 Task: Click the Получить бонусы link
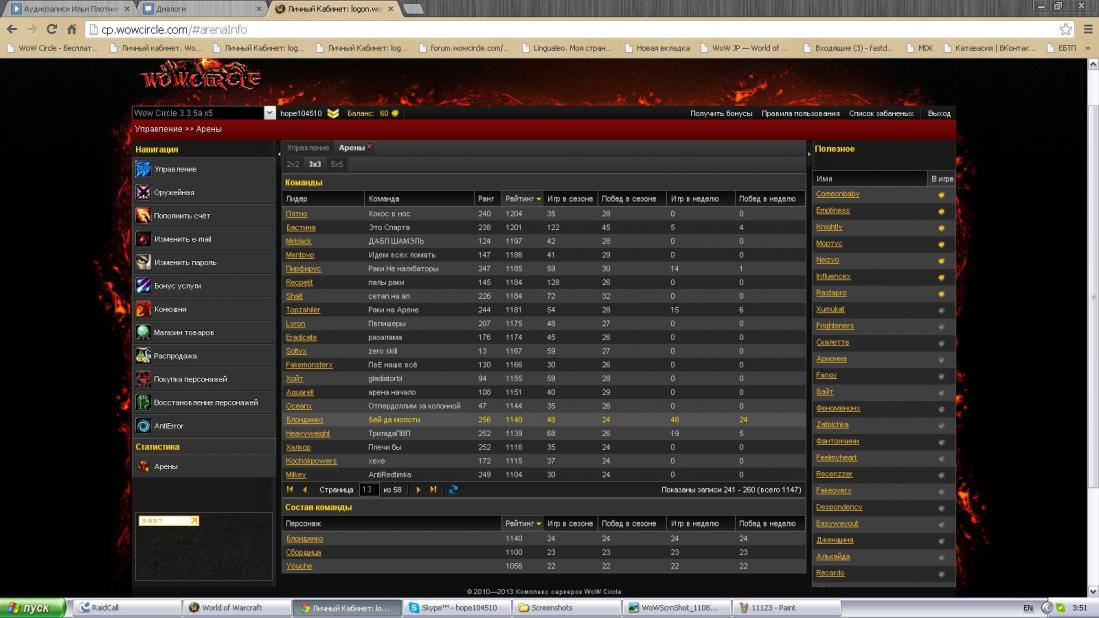pos(720,113)
